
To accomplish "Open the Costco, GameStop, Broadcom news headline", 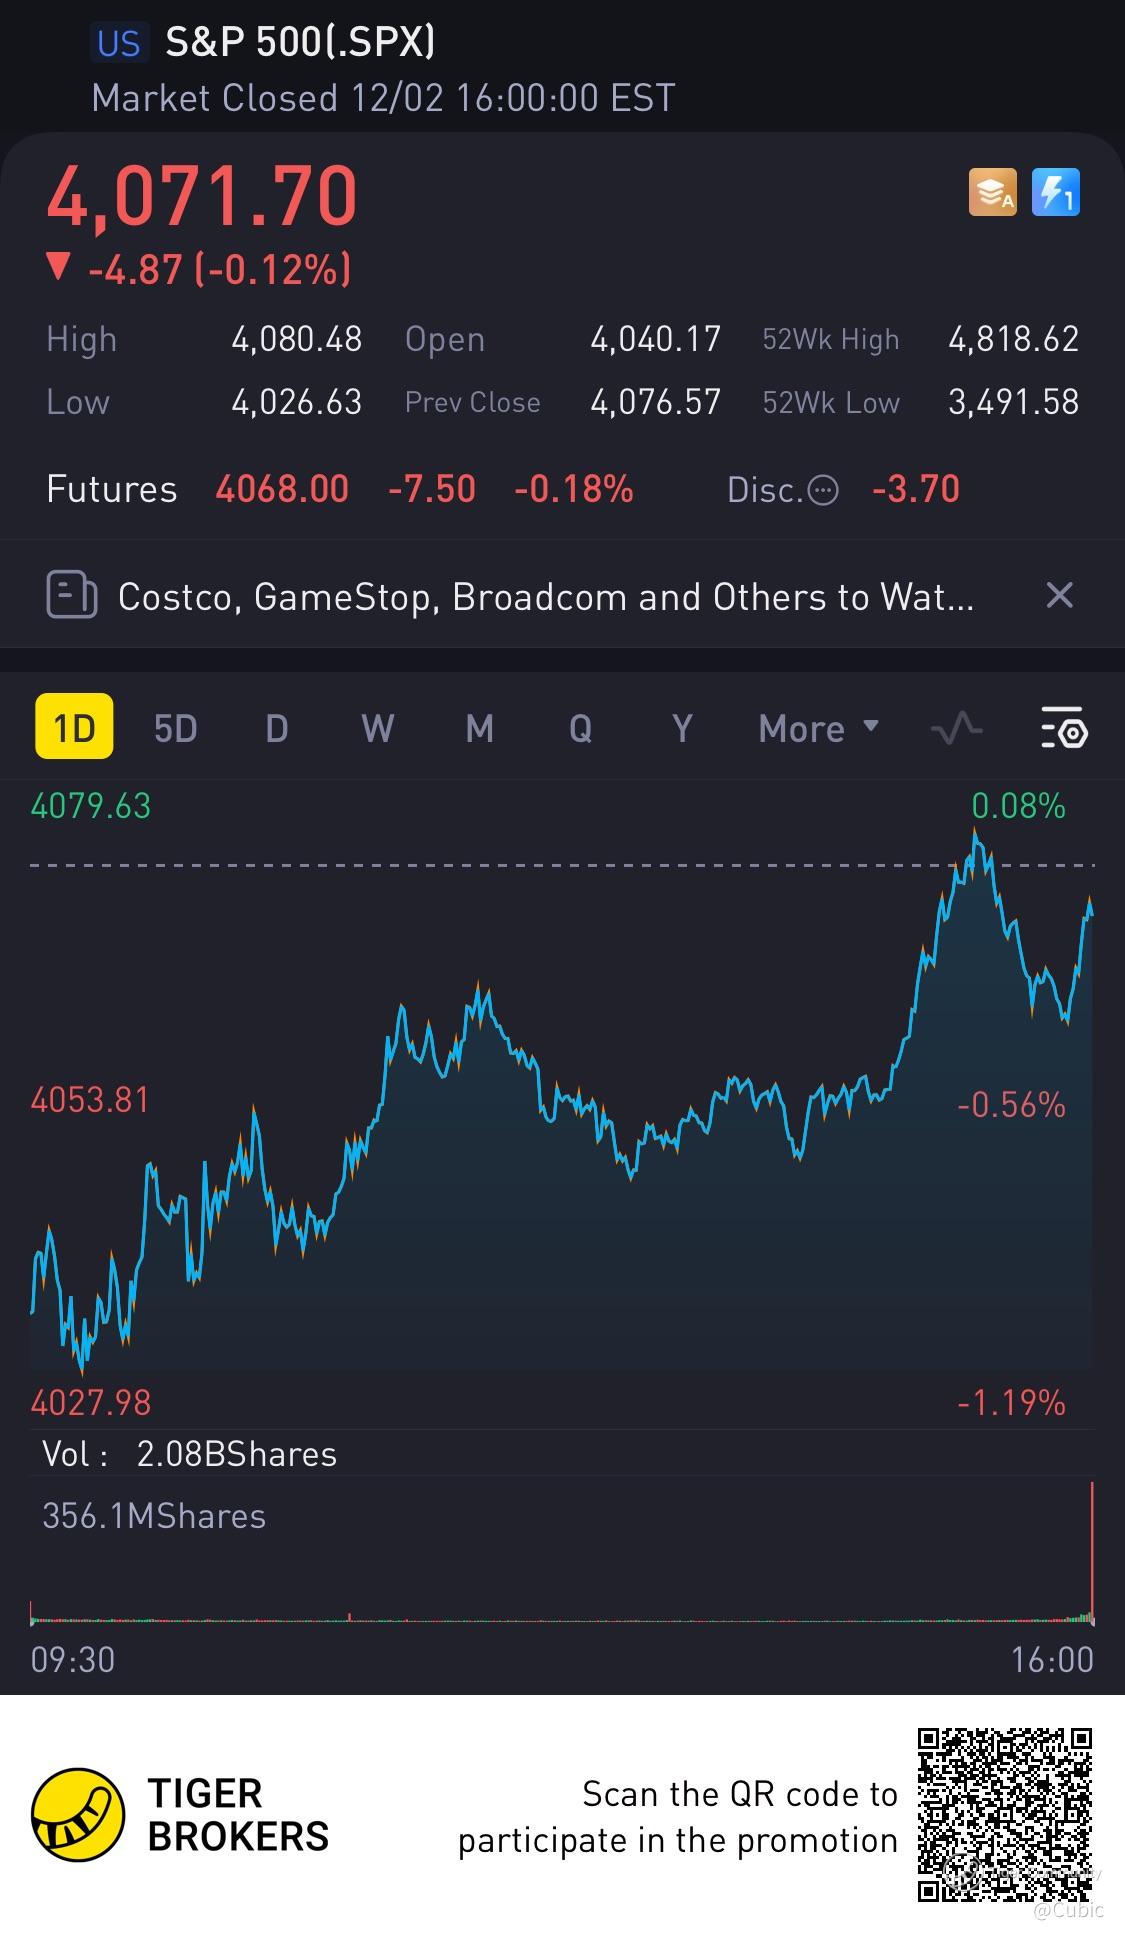I will tap(545, 597).
